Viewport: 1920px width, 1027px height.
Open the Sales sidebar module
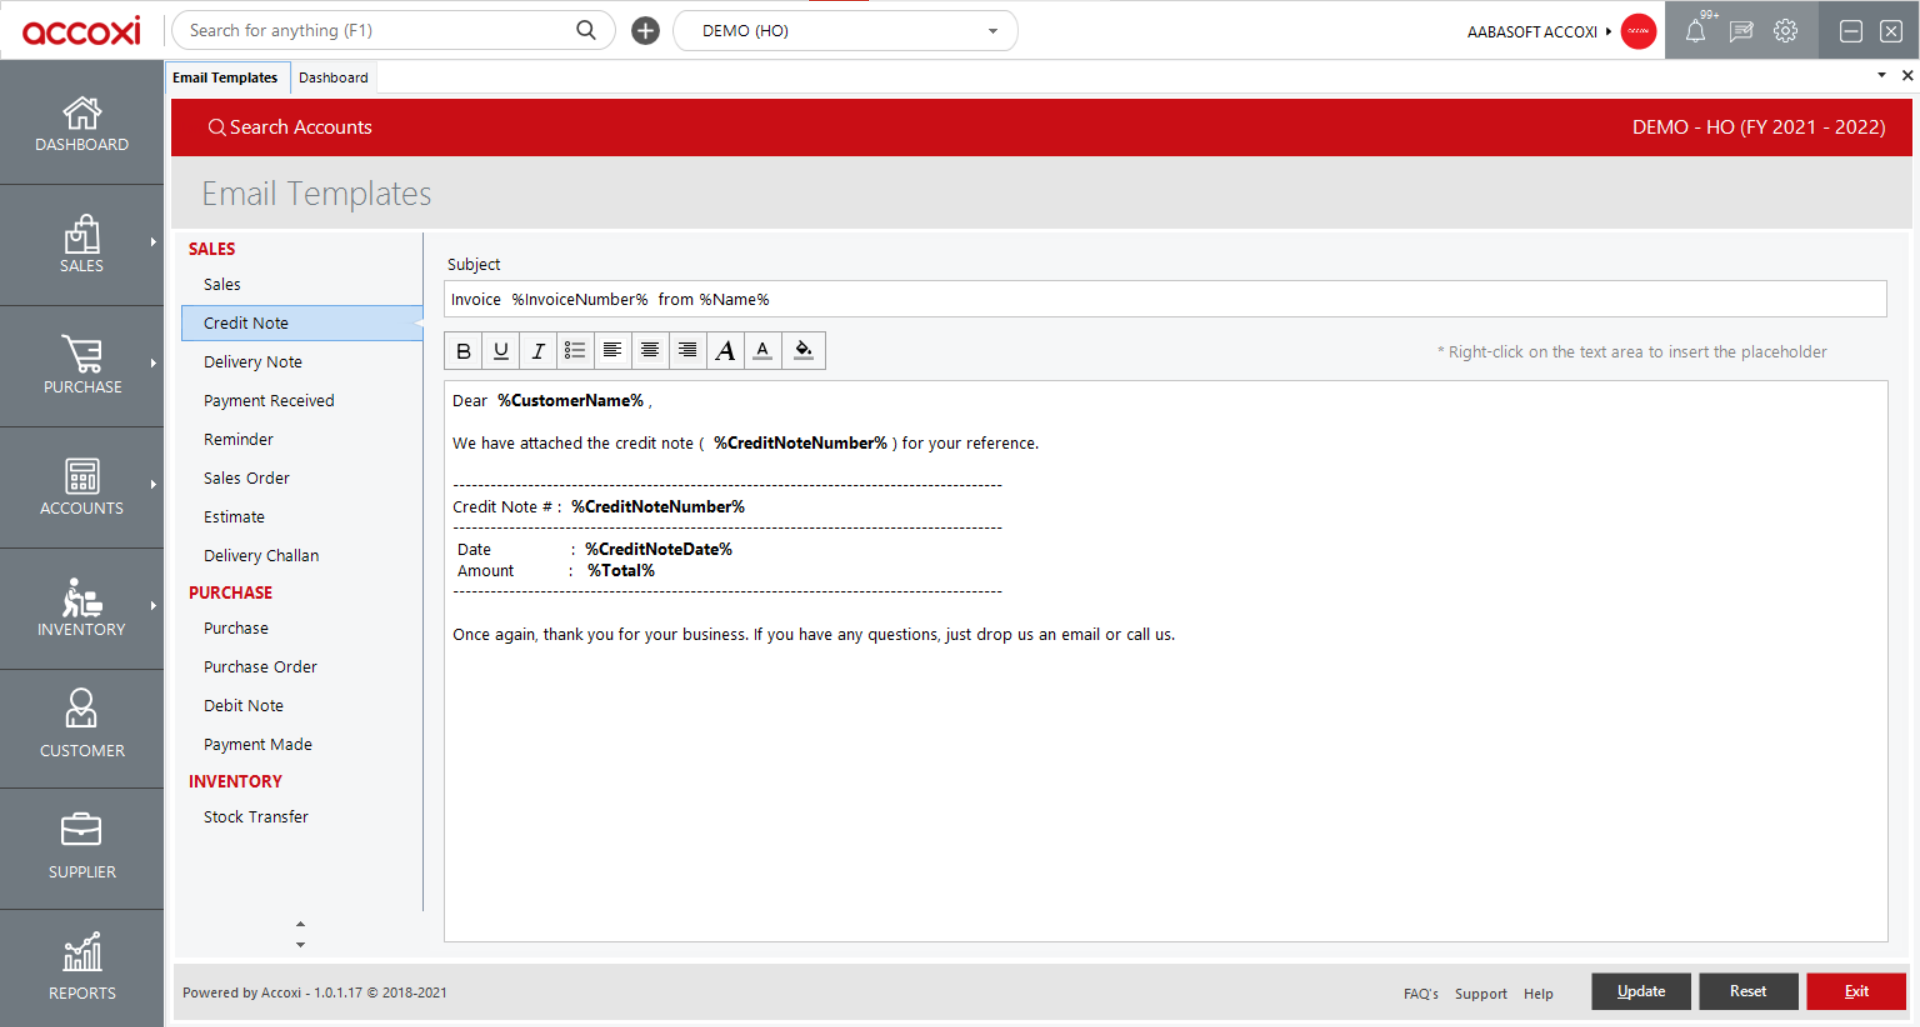coord(82,245)
